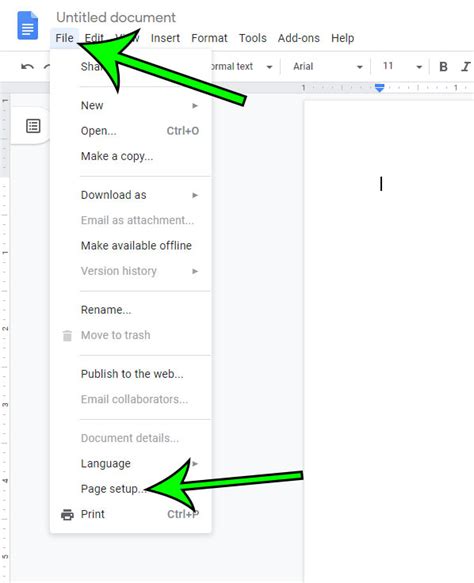
Task: Toggle Italic formatting button
Action: [x=465, y=67]
